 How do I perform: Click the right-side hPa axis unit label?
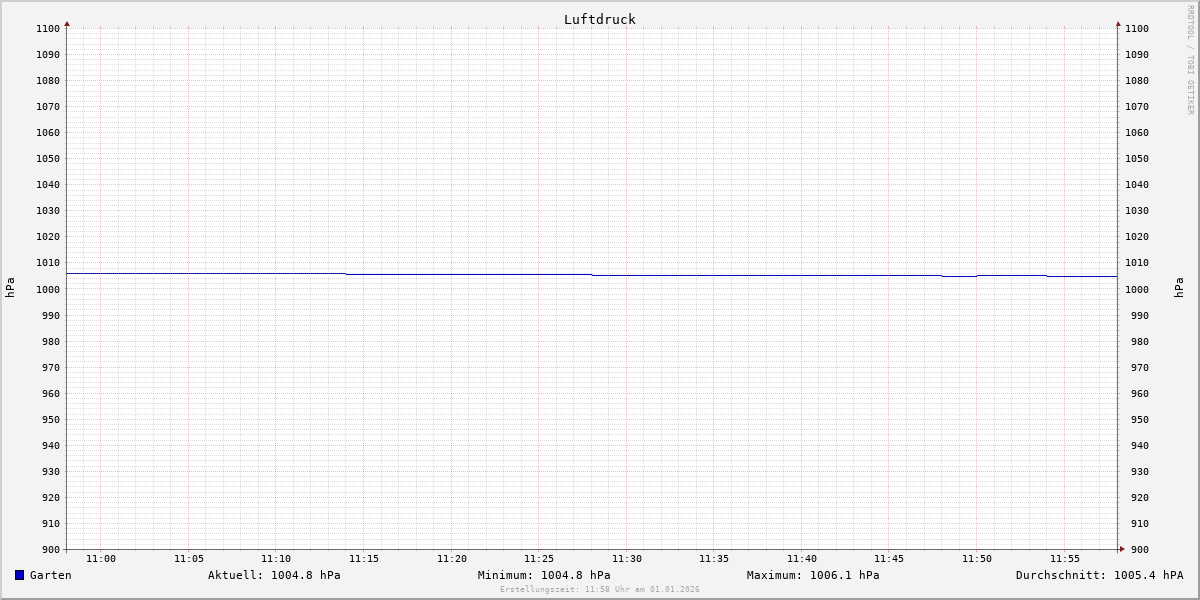pos(1179,288)
